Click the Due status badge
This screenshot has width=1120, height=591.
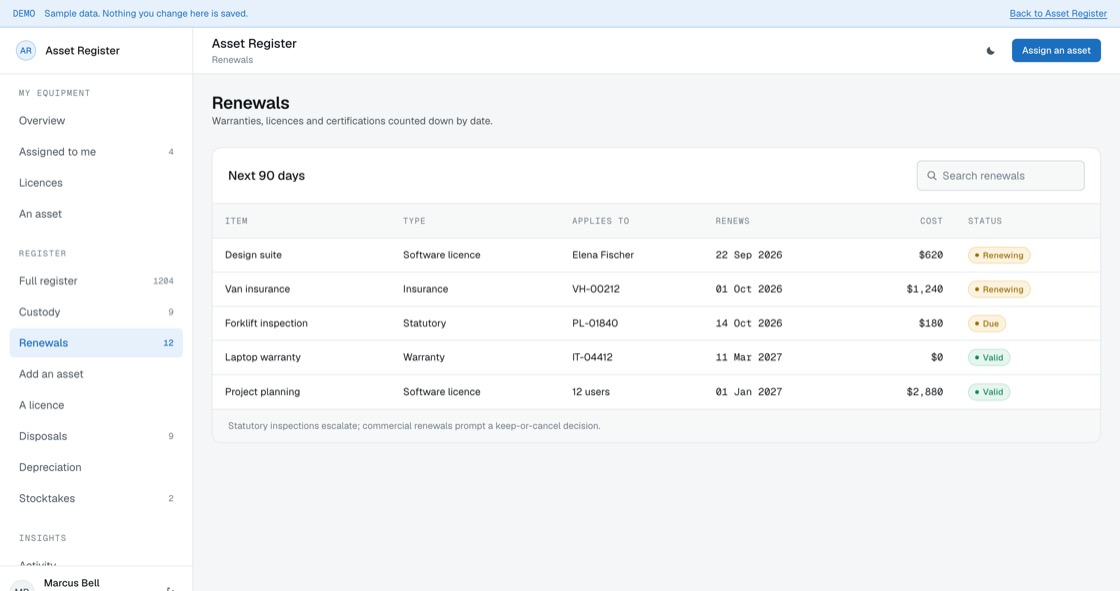(x=986, y=324)
